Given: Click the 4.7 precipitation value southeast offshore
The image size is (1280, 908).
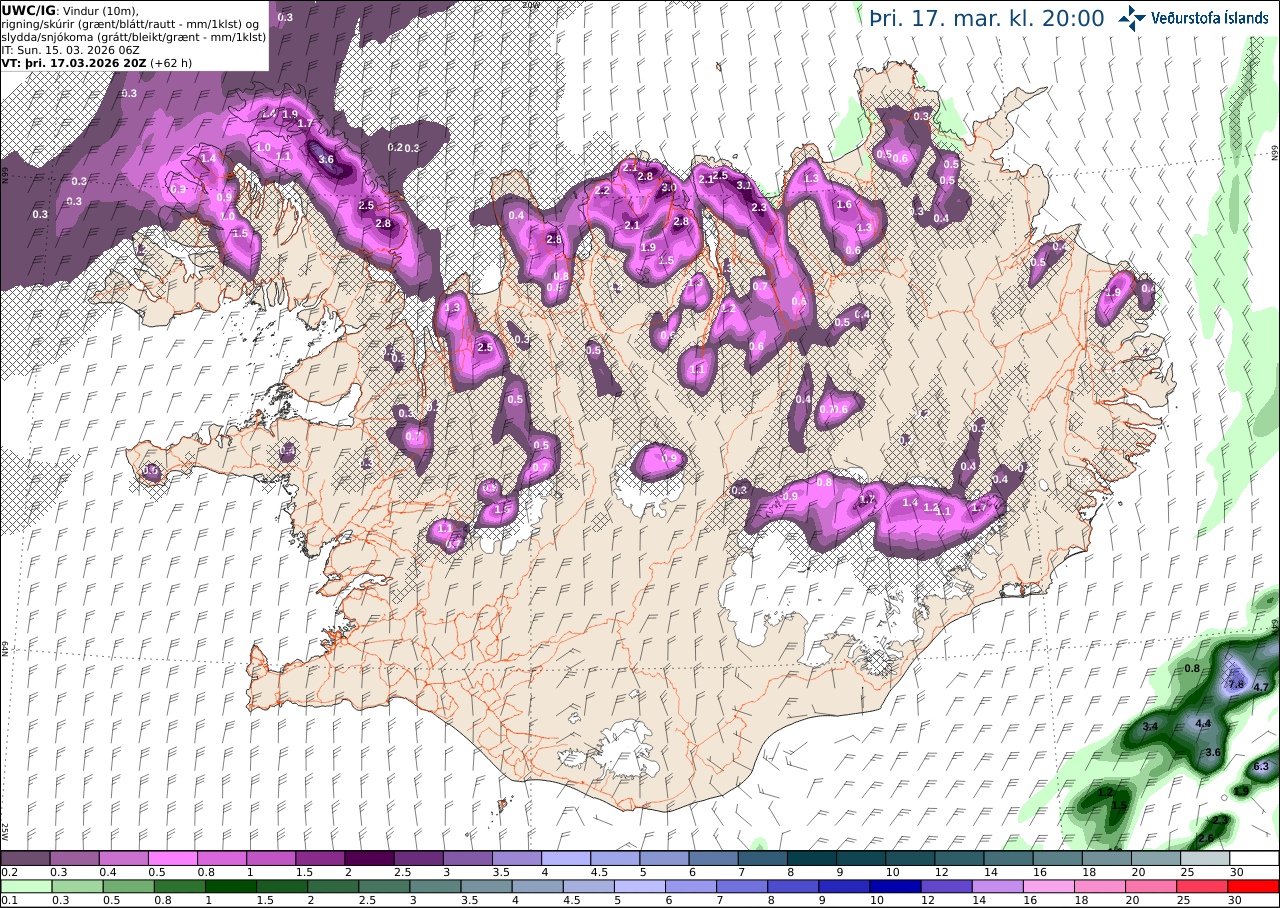Looking at the screenshot, I should tap(1261, 687).
